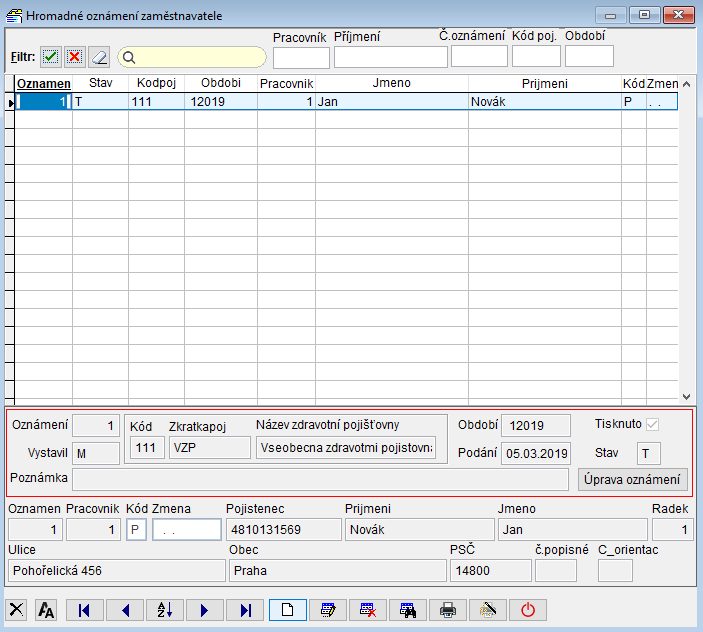Click the Stav field with 'T' in detail

pos(648,453)
